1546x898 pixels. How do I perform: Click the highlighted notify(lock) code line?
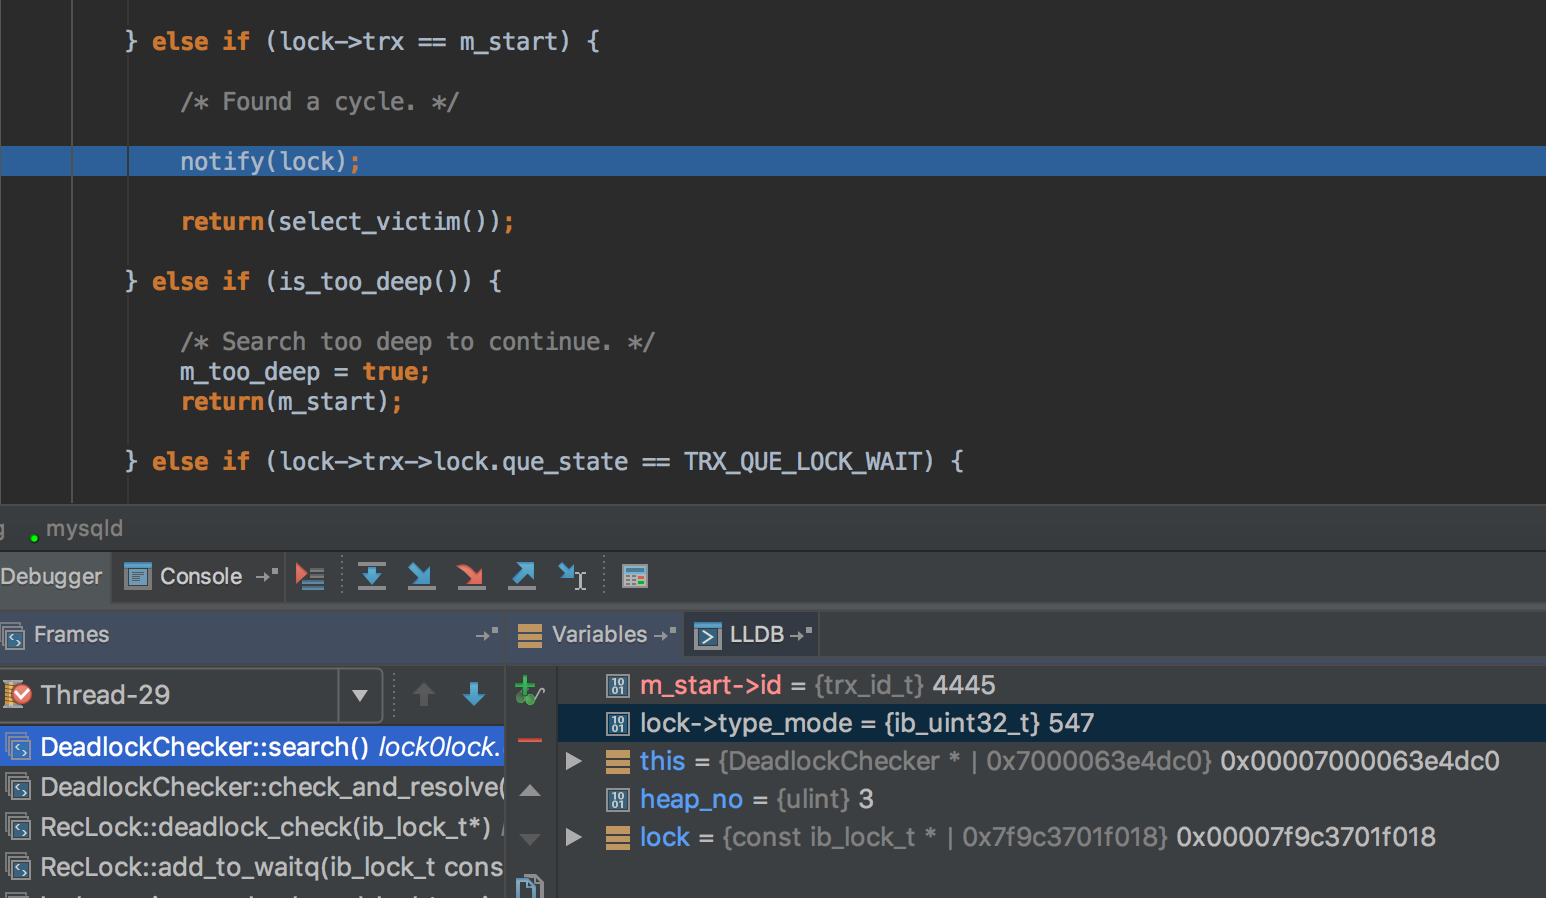[x=773, y=161]
